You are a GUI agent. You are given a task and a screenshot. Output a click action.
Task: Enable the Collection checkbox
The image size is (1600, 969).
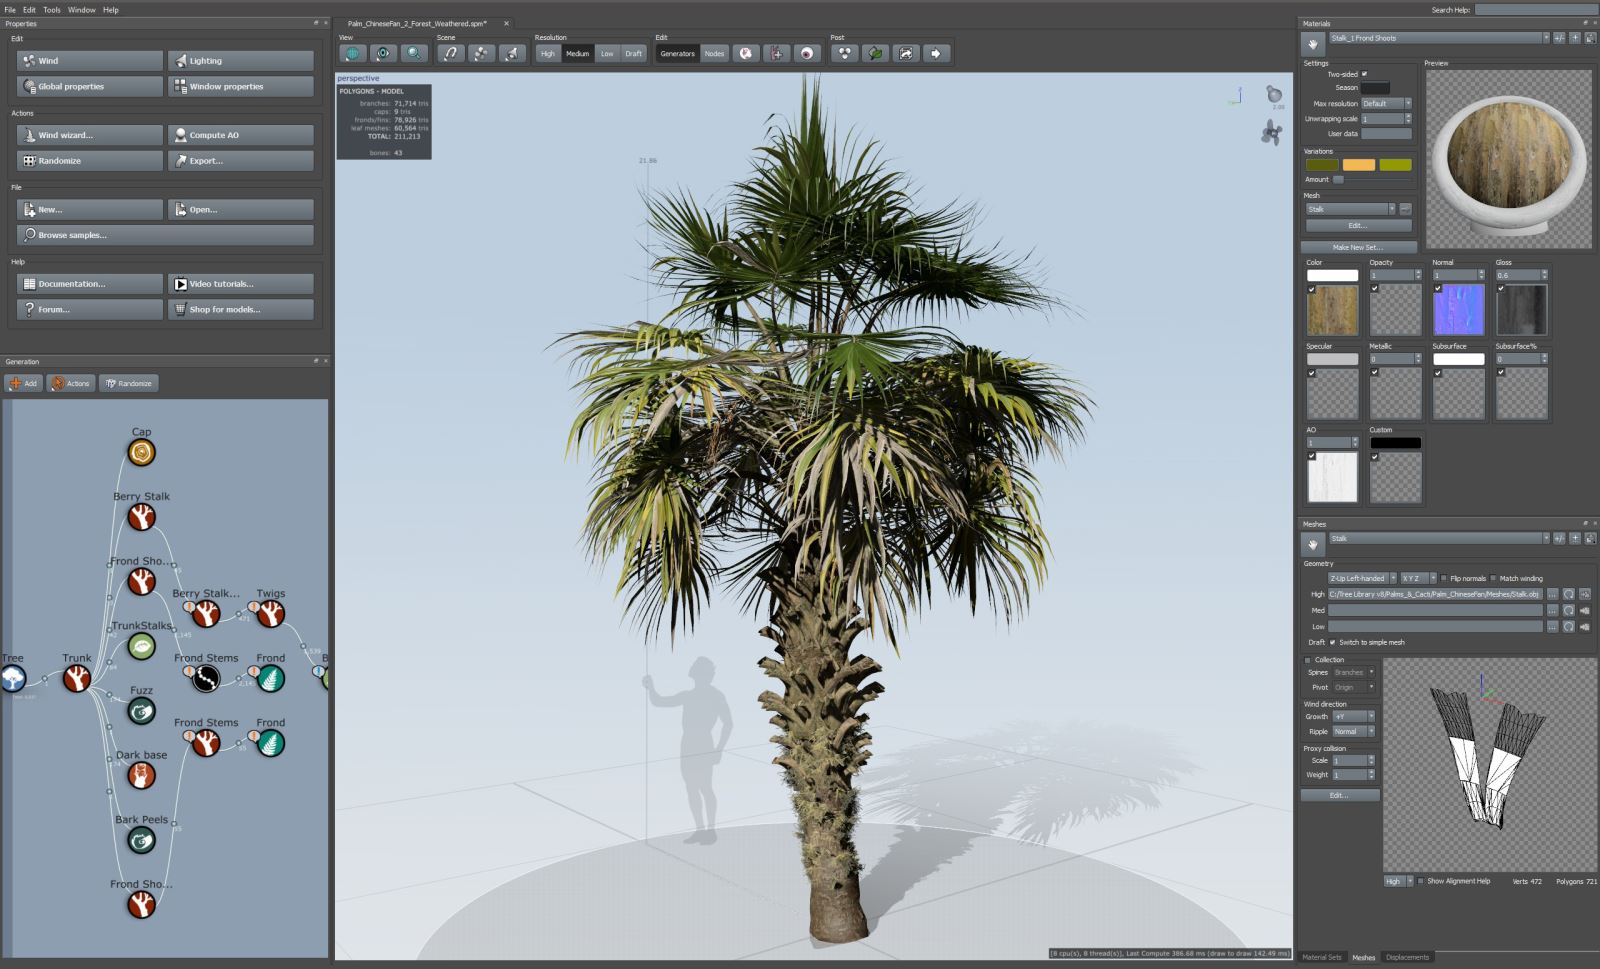[1308, 660]
